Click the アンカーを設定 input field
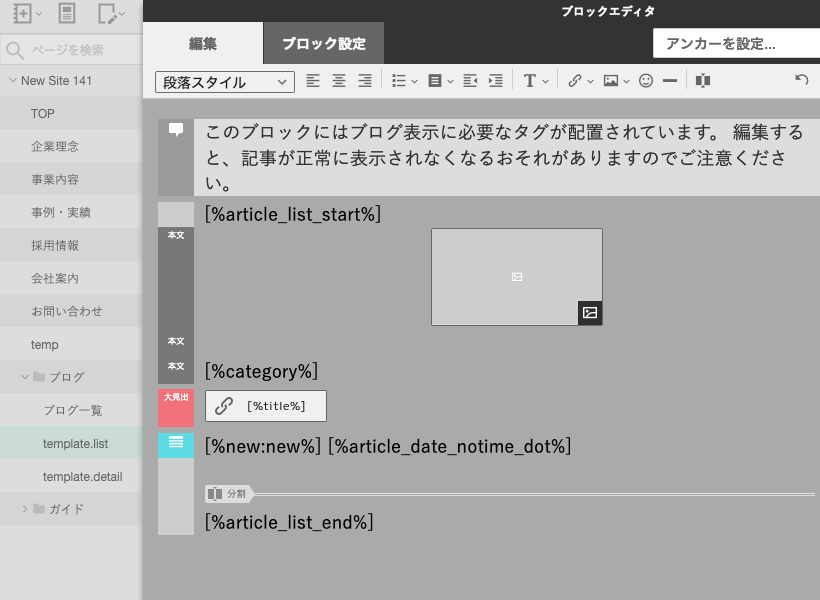This screenshot has height=600, width=820. pos(736,43)
